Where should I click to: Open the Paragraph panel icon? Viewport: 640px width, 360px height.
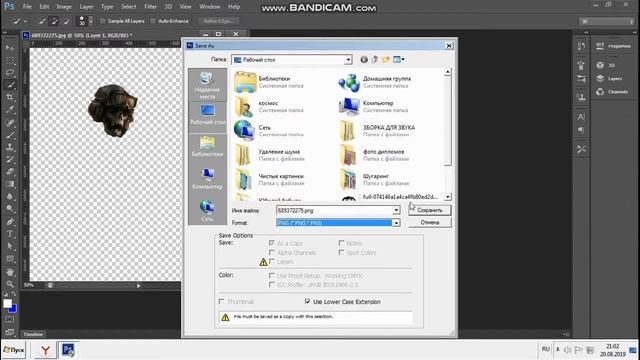click(581, 131)
